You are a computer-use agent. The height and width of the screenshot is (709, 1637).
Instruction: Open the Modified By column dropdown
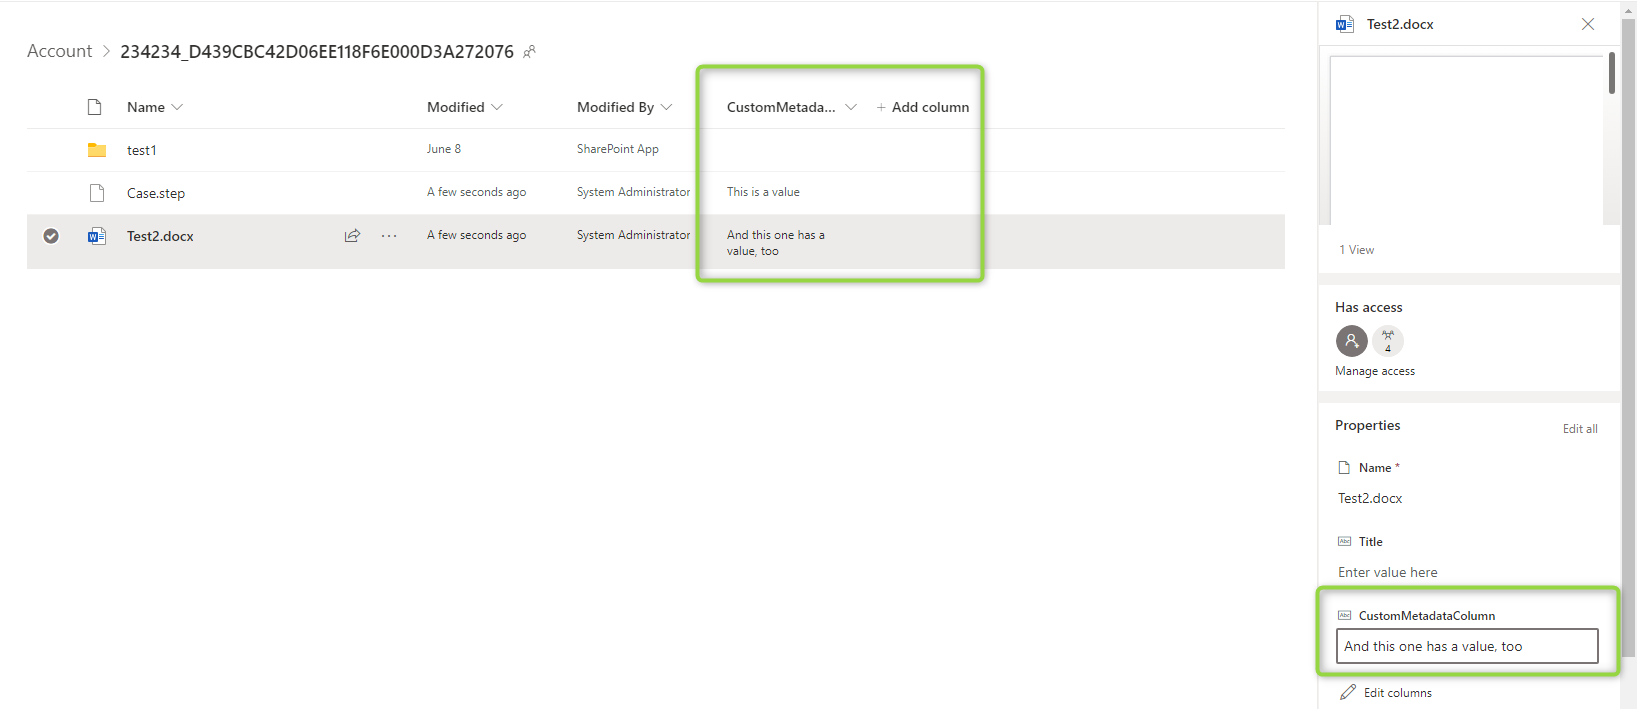pos(667,107)
